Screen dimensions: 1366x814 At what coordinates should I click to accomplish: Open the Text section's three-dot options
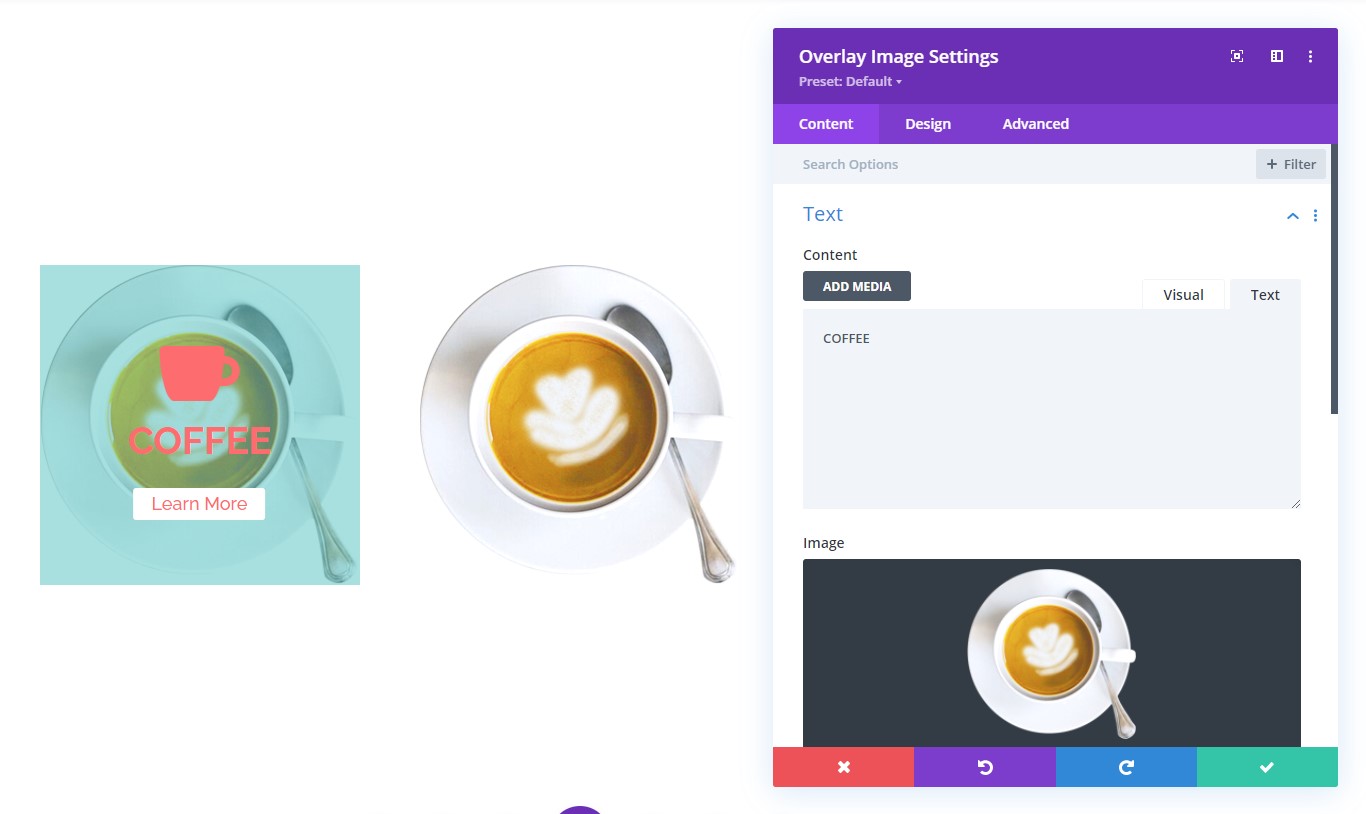pos(1315,215)
